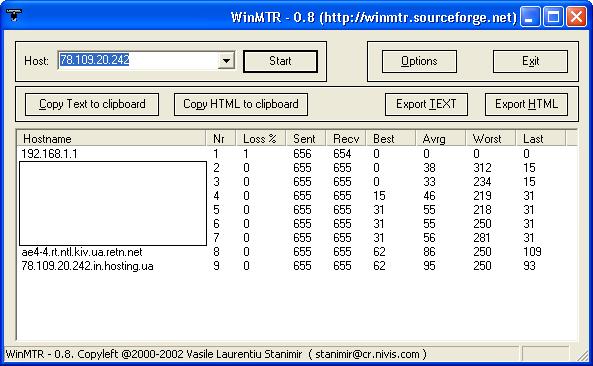Click the Worst column header
Screen dimensions: 593x366
pyautogui.click(x=491, y=139)
